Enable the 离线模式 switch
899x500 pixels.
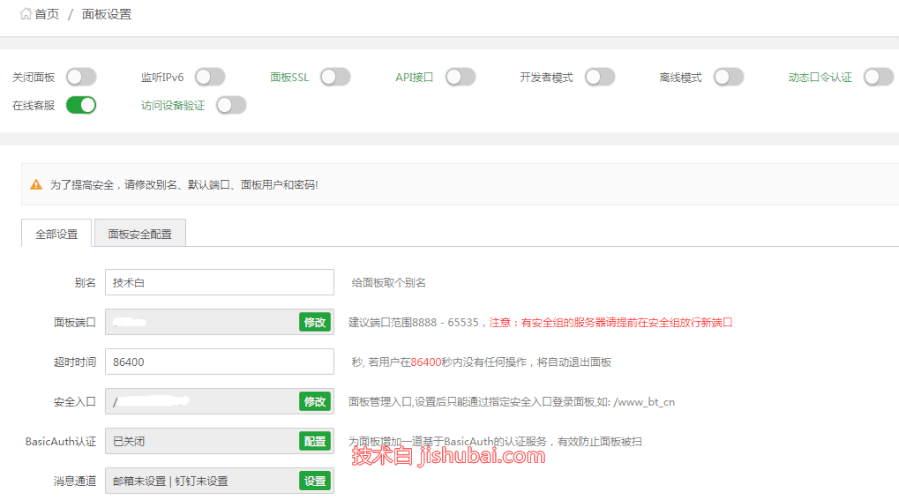(729, 77)
